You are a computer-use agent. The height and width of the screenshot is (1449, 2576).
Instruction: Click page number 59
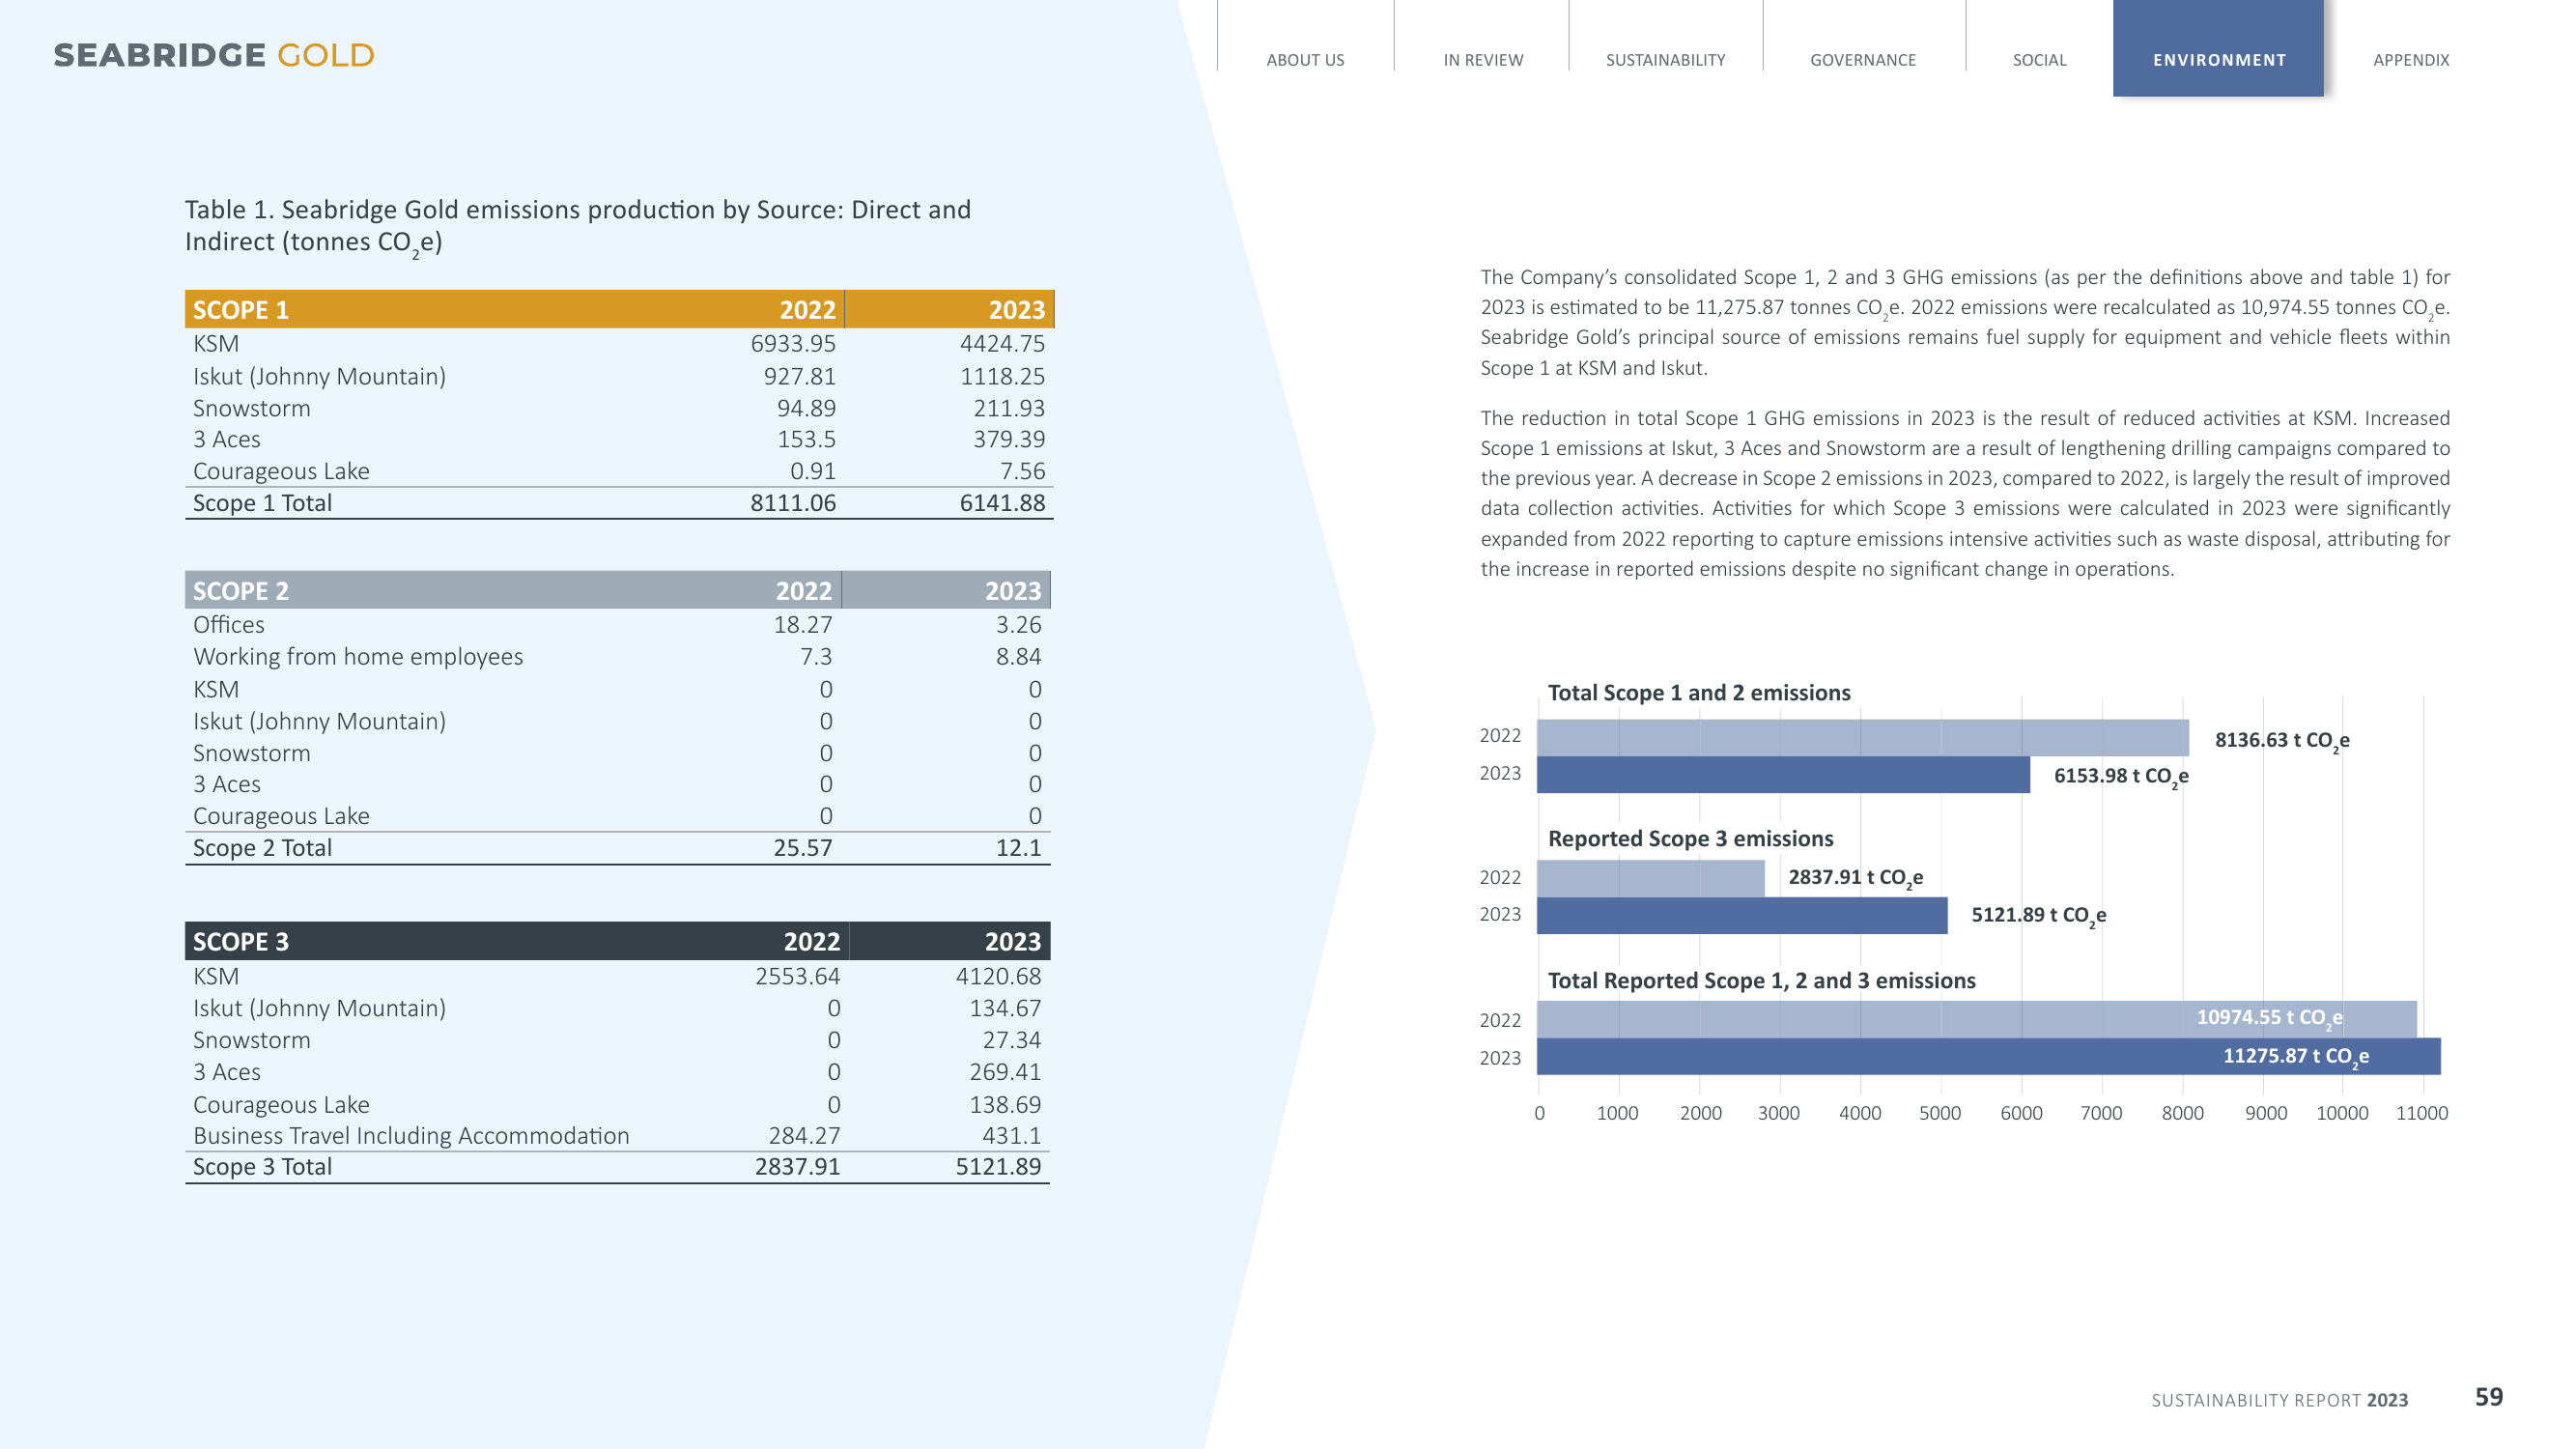(2489, 1397)
